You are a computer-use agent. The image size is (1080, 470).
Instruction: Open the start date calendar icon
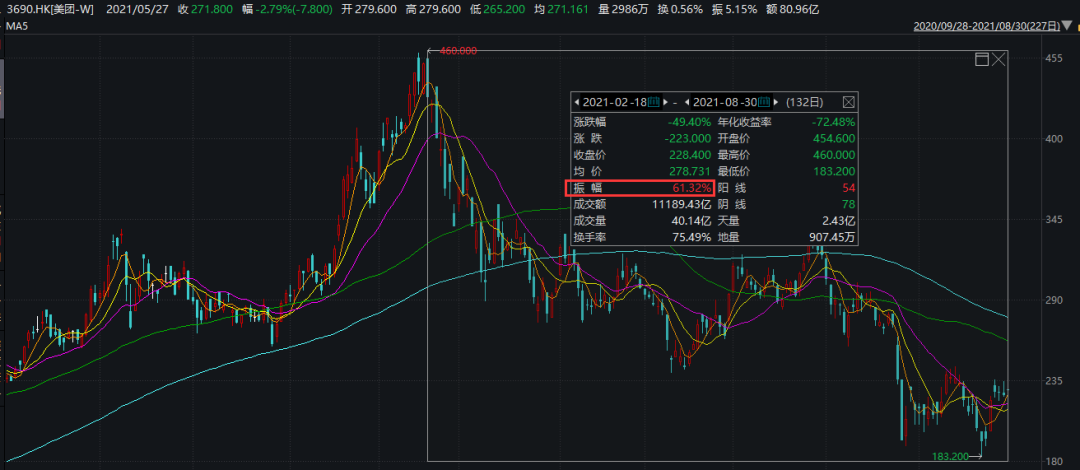654,102
